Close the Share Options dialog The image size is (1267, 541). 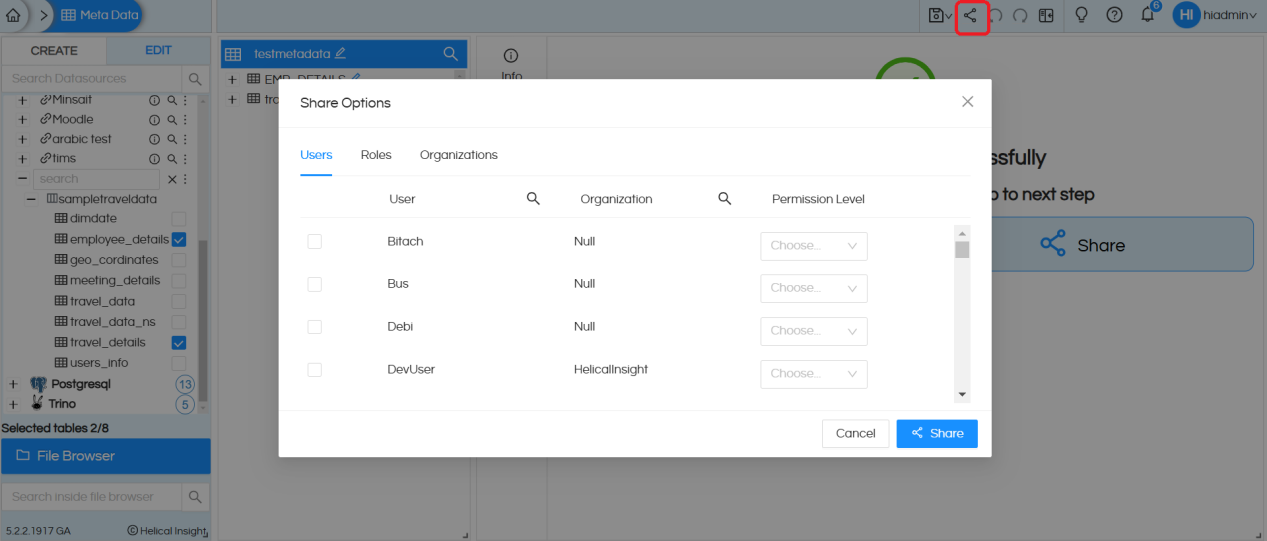[967, 102]
